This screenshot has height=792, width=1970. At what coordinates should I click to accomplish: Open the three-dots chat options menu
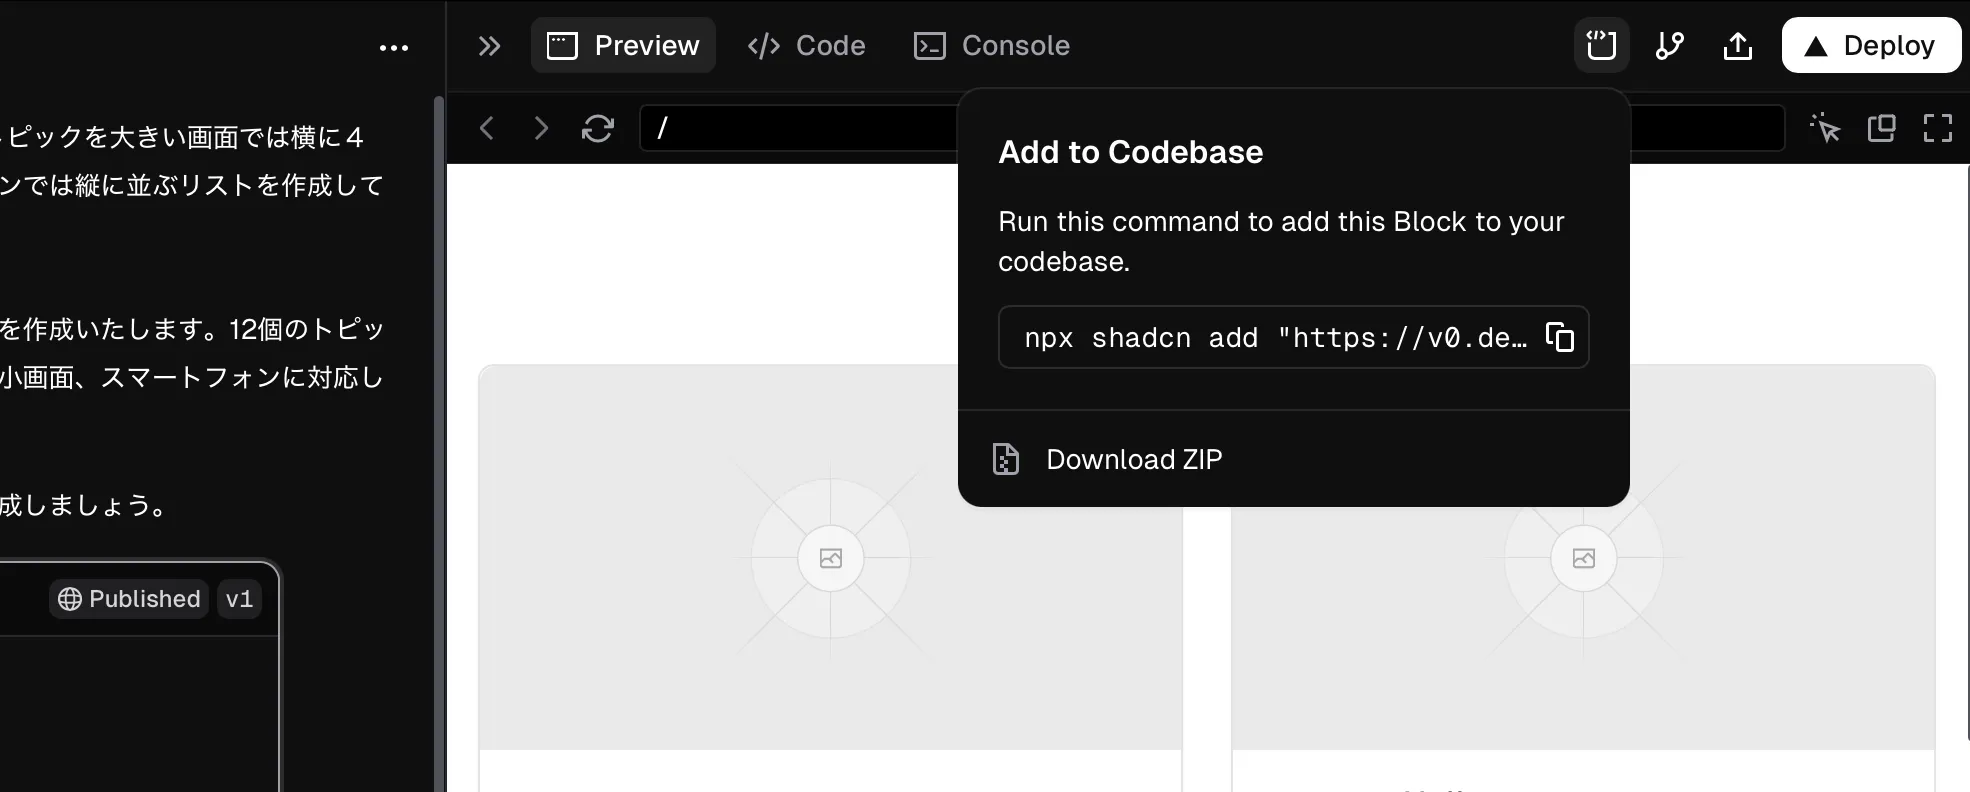[393, 47]
